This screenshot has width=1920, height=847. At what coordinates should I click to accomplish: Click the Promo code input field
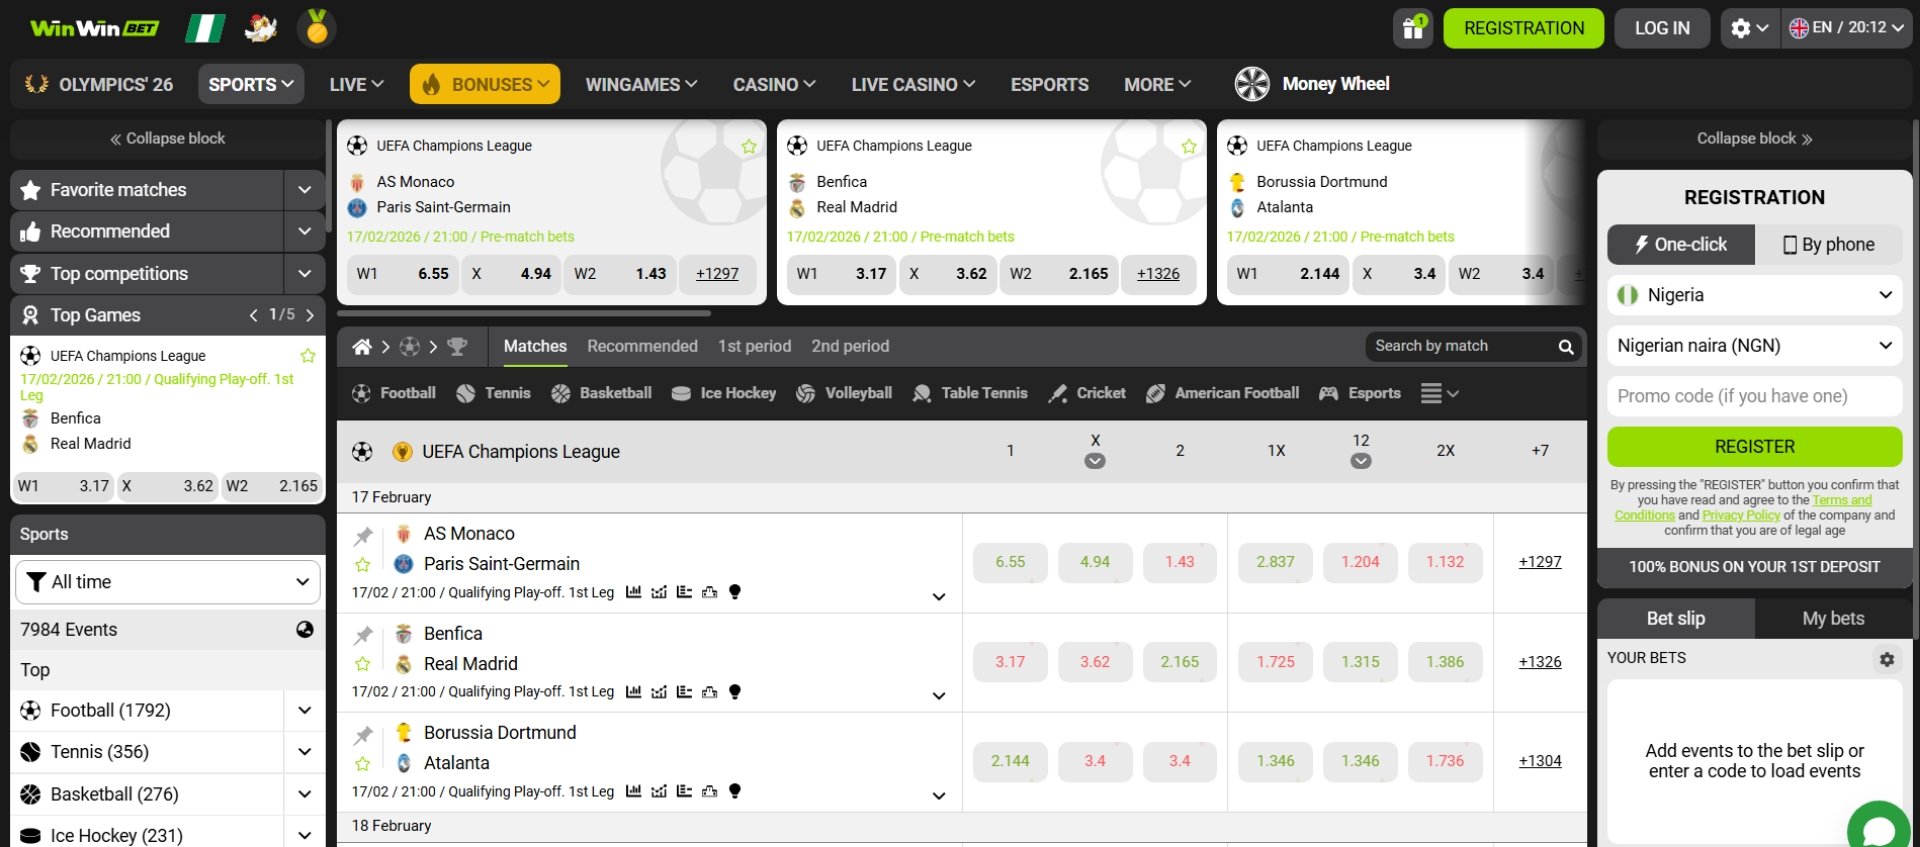[1754, 396]
